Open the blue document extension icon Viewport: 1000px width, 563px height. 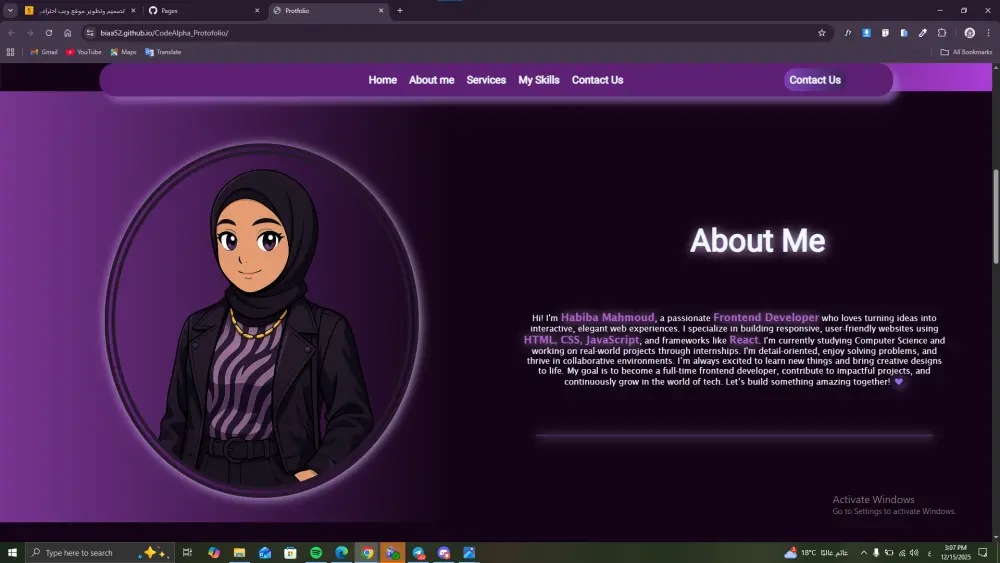click(904, 33)
